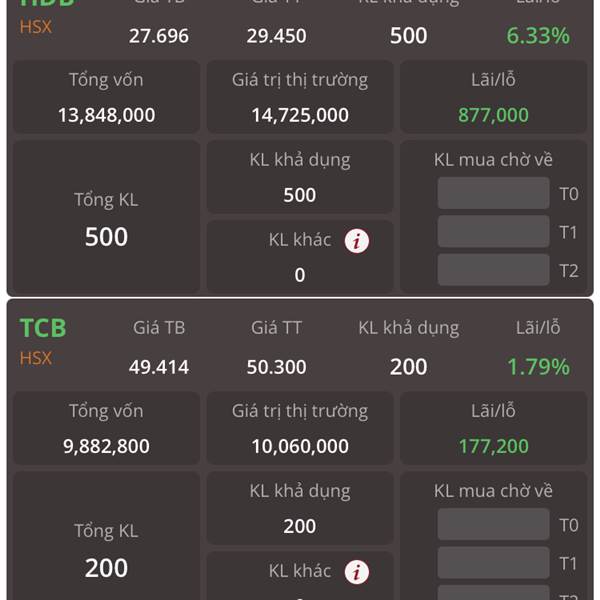Select the HDB T1 pending buy bar
This screenshot has height=600, width=600.
[x=494, y=232]
